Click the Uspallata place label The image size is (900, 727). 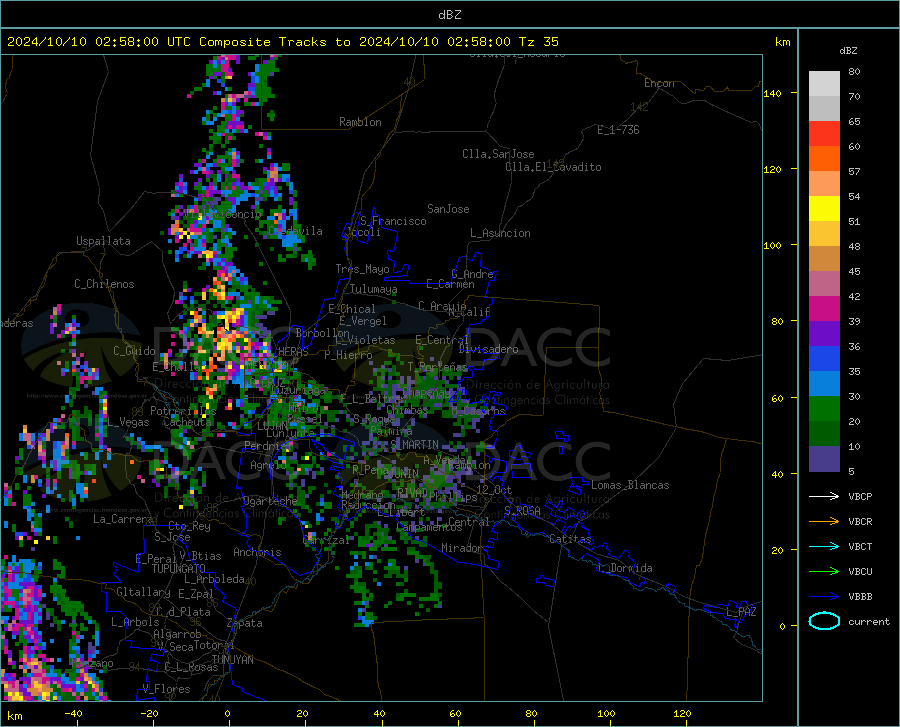[x=103, y=241]
